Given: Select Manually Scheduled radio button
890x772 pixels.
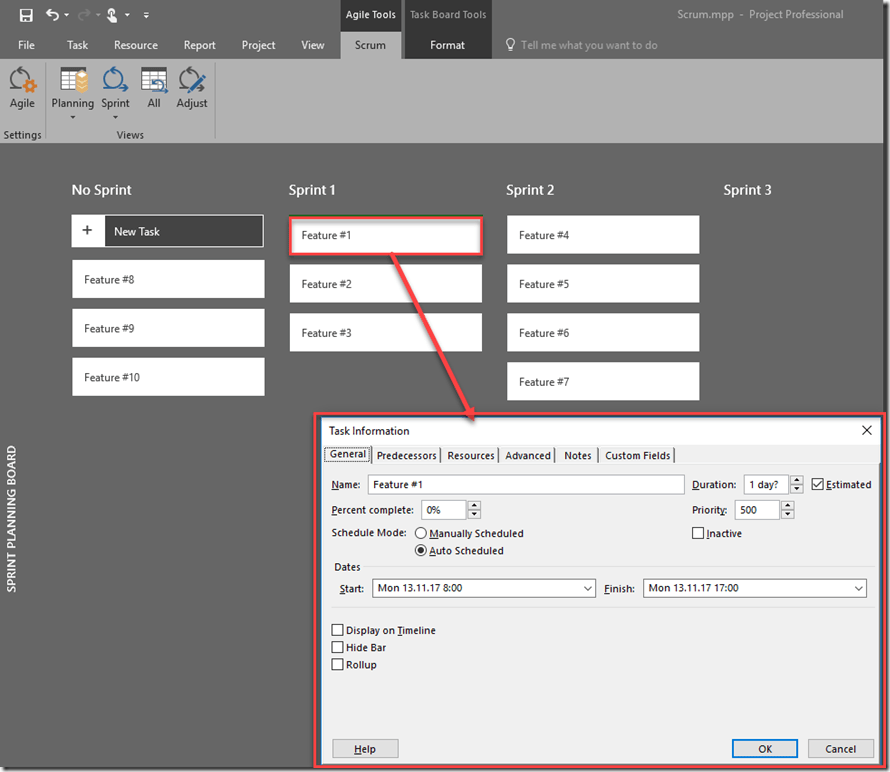Looking at the screenshot, I should (421, 533).
